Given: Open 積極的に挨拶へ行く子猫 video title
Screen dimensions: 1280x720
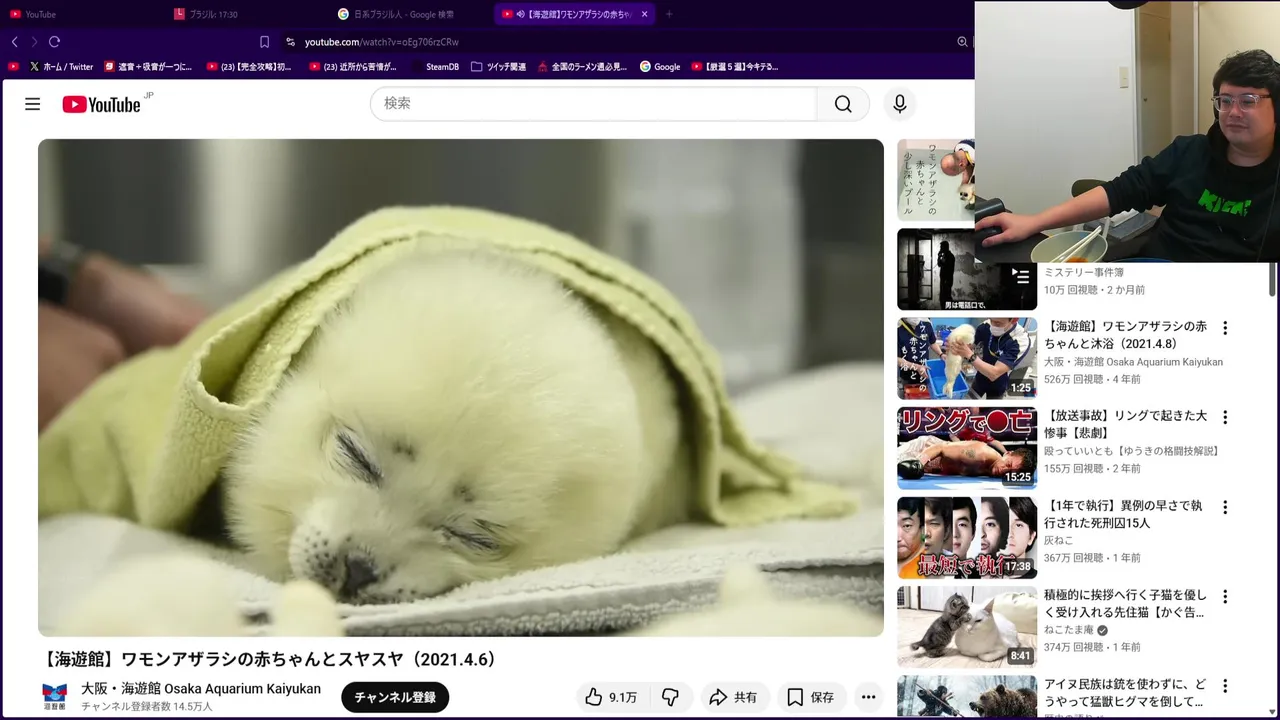Looking at the screenshot, I should point(1126,603).
